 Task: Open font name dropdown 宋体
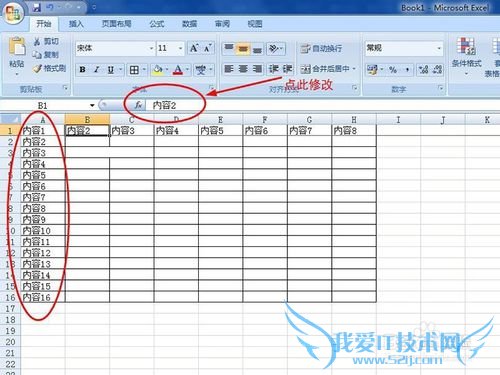pyautogui.click(x=151, y=49)
